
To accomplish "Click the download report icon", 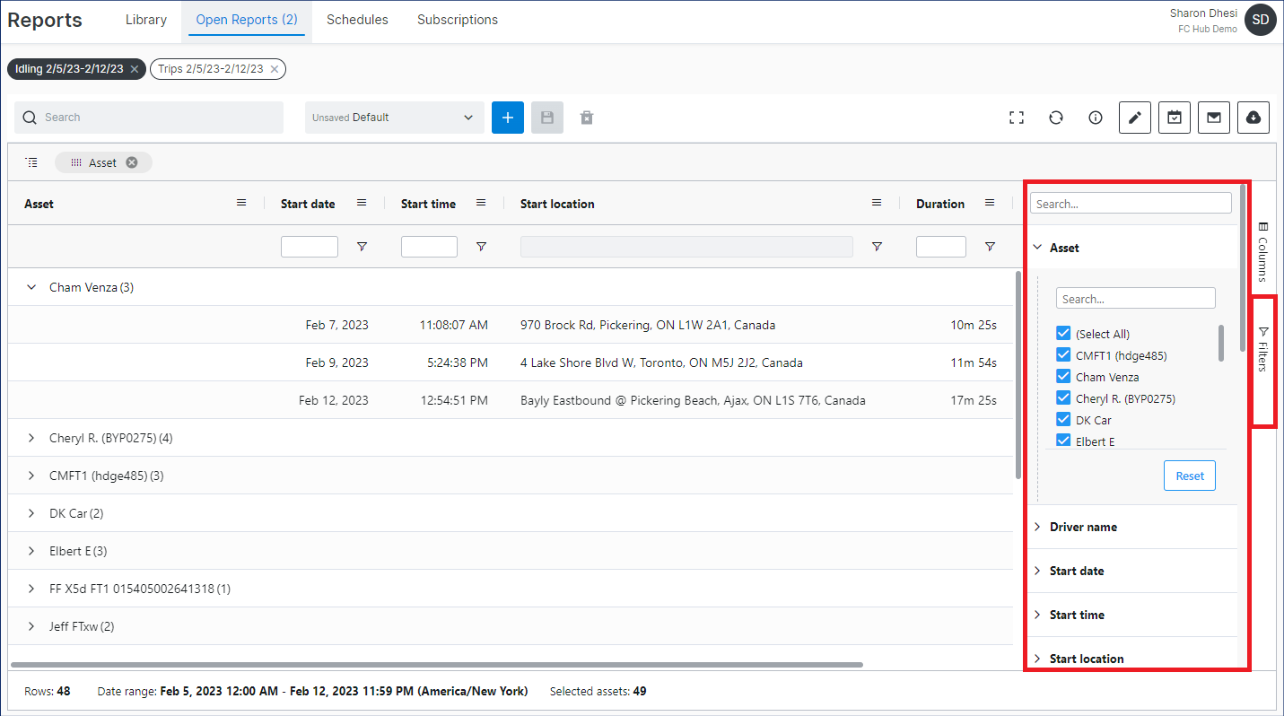I will (1253, 118).
